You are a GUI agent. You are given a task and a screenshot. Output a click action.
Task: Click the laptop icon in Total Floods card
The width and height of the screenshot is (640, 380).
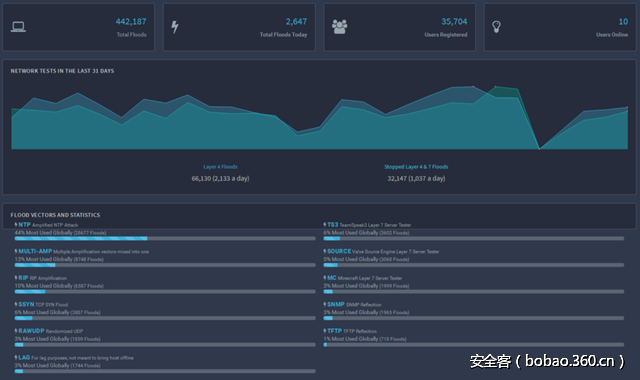point(18,27)
